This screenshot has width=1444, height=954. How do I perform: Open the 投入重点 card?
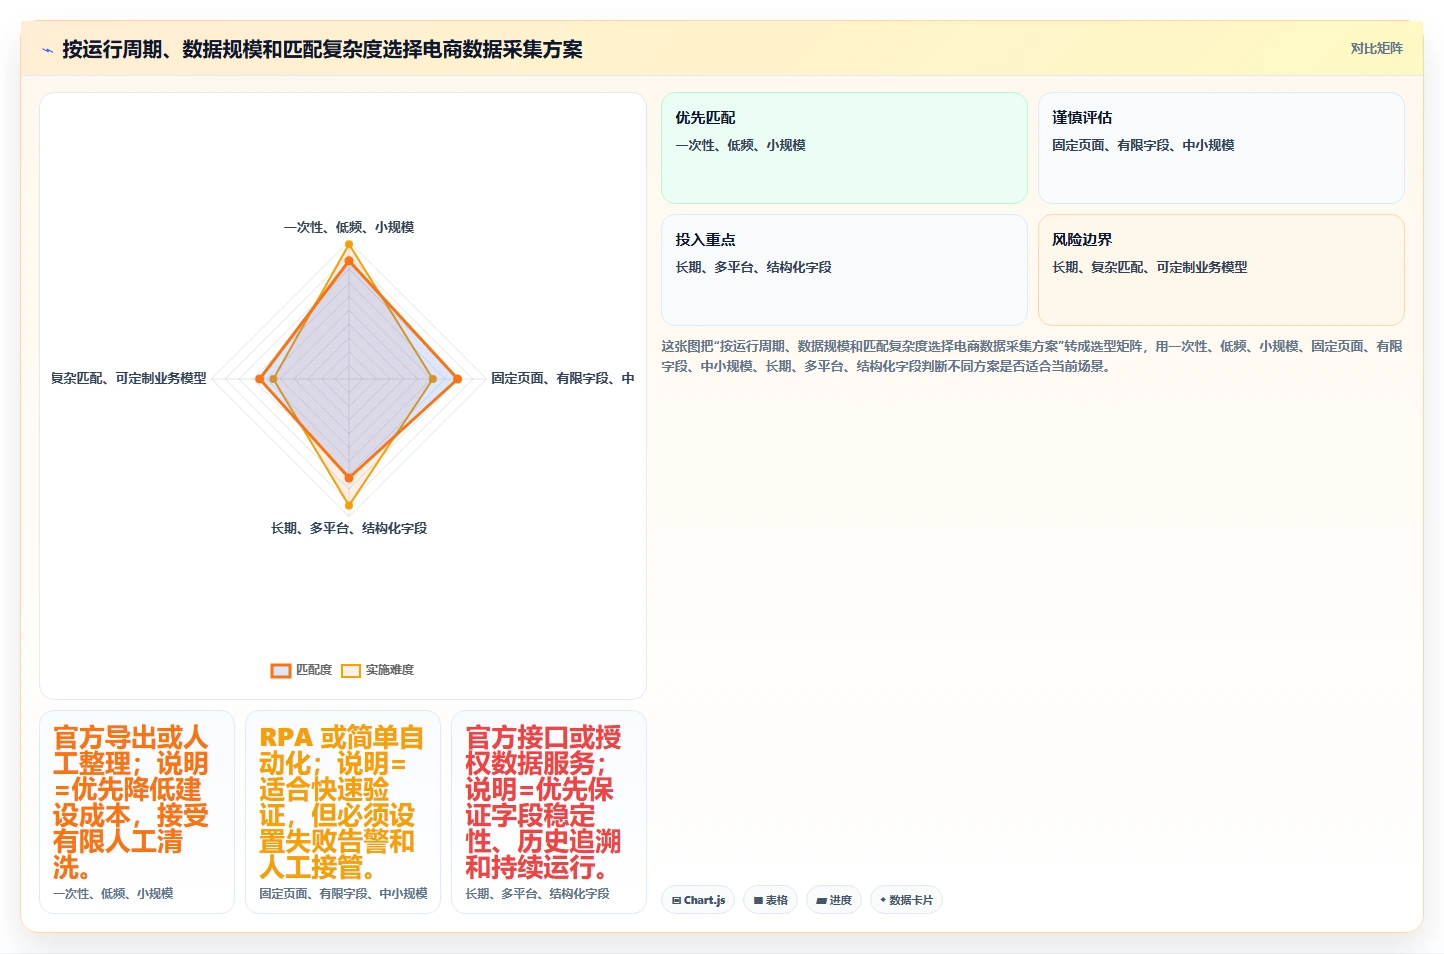(x=844, y=270)
